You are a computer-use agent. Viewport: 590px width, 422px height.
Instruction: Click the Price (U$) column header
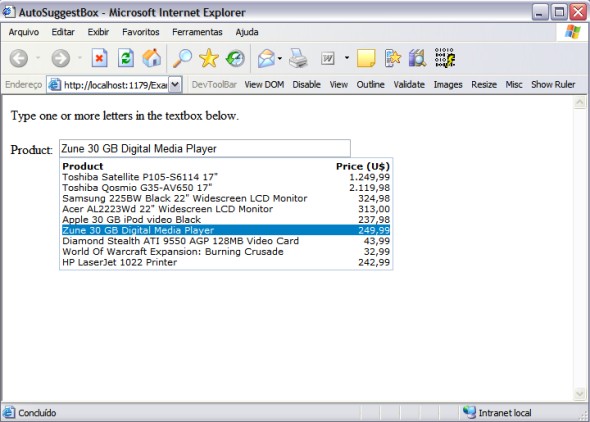tap(363, 166)
